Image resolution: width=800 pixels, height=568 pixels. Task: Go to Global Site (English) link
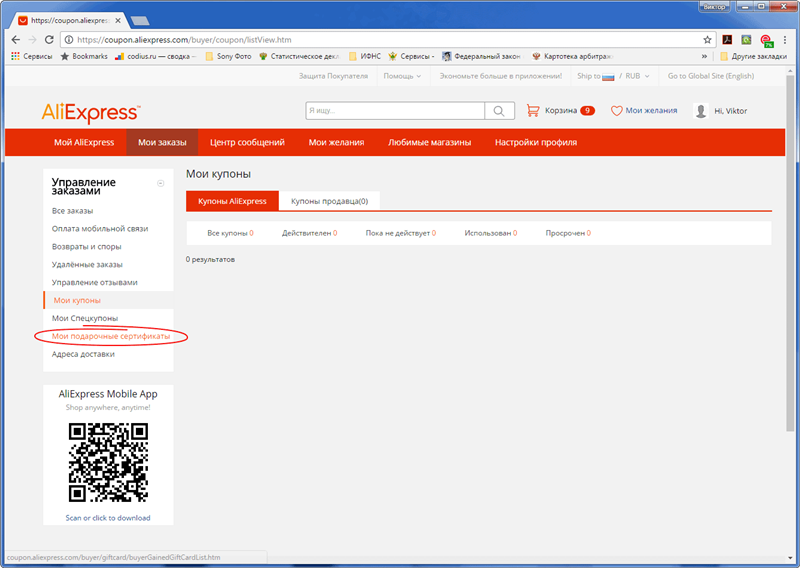[710, 76]
